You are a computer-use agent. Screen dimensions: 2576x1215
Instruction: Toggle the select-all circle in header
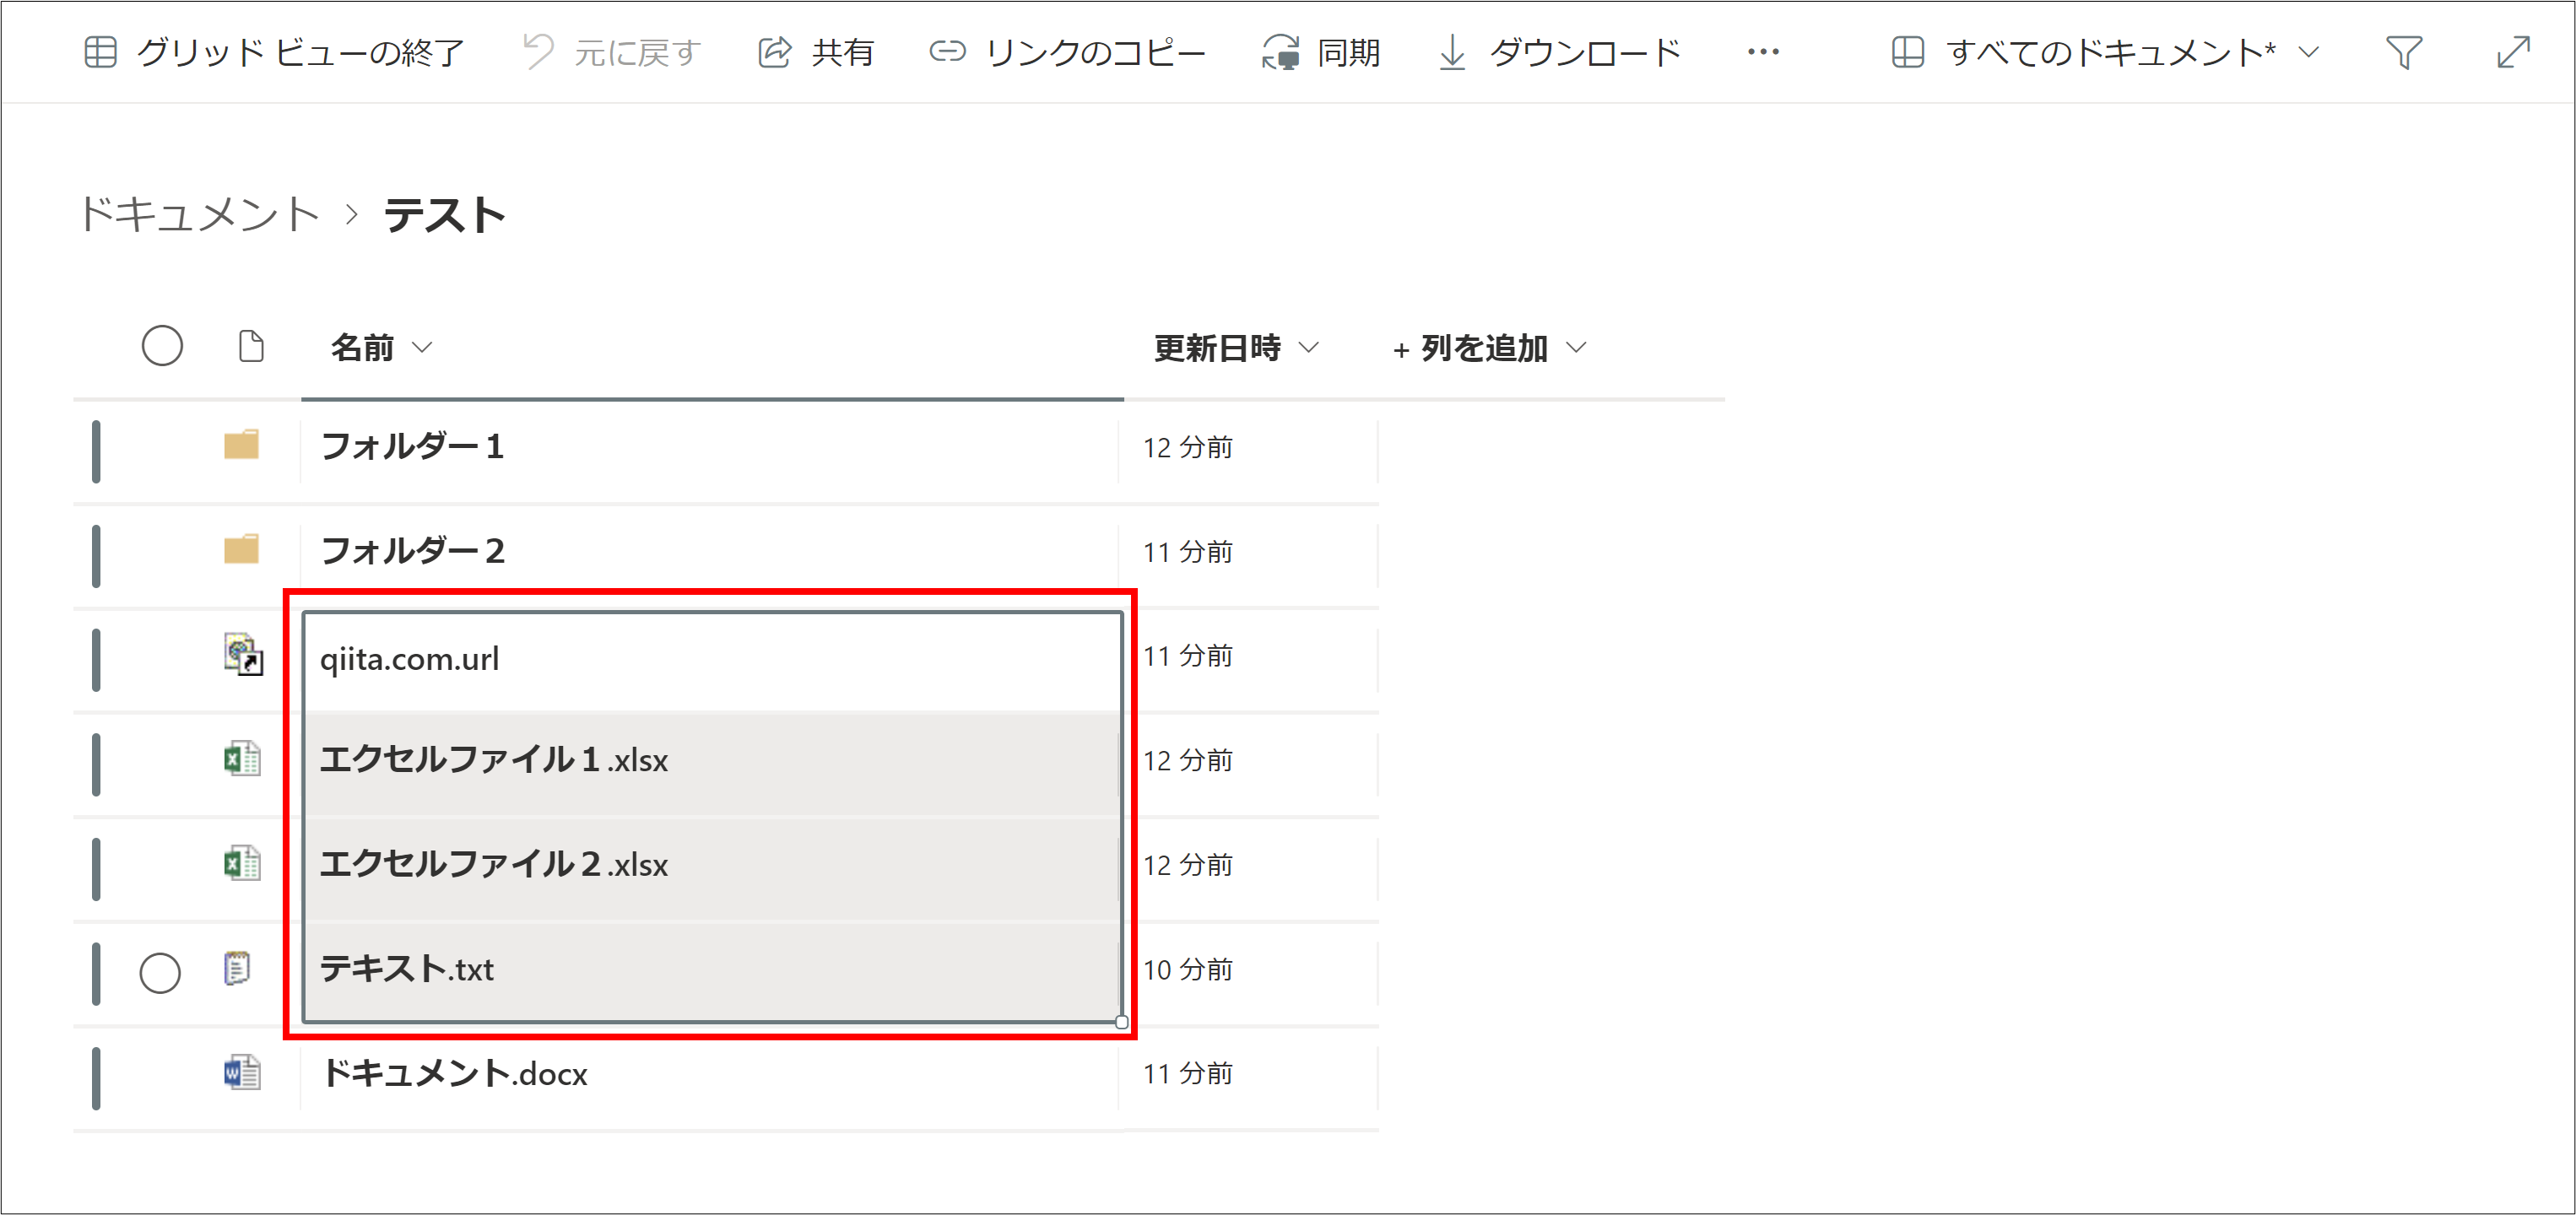tap(162, 347)
